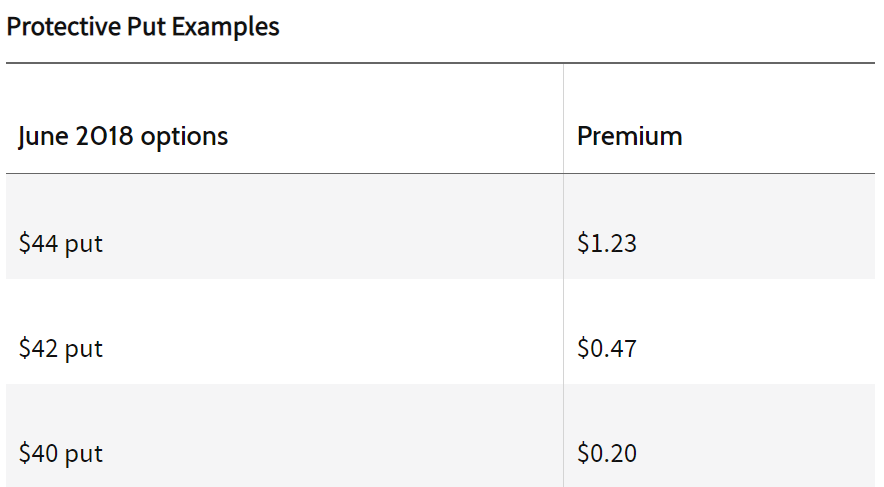Click the word "put" in the $44 row
The height and width of the screenshot is (487, 884).
pos(84,244)
